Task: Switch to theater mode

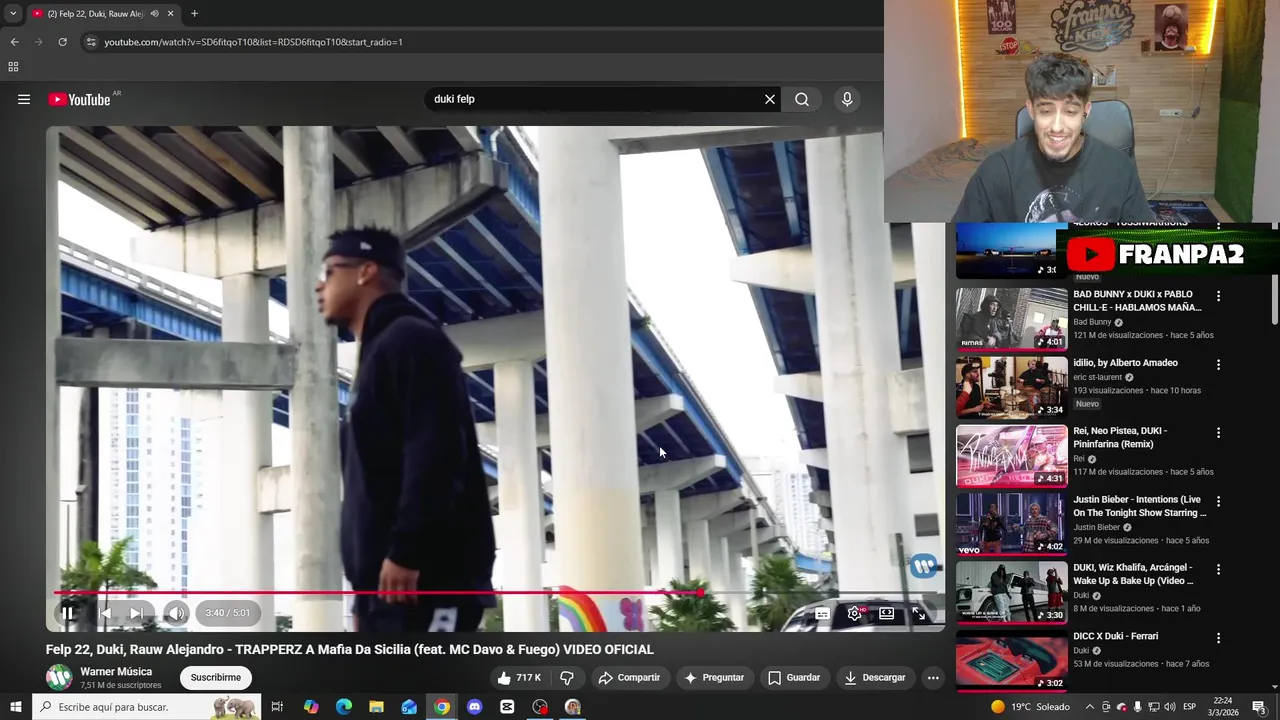Action: point(886,614)
